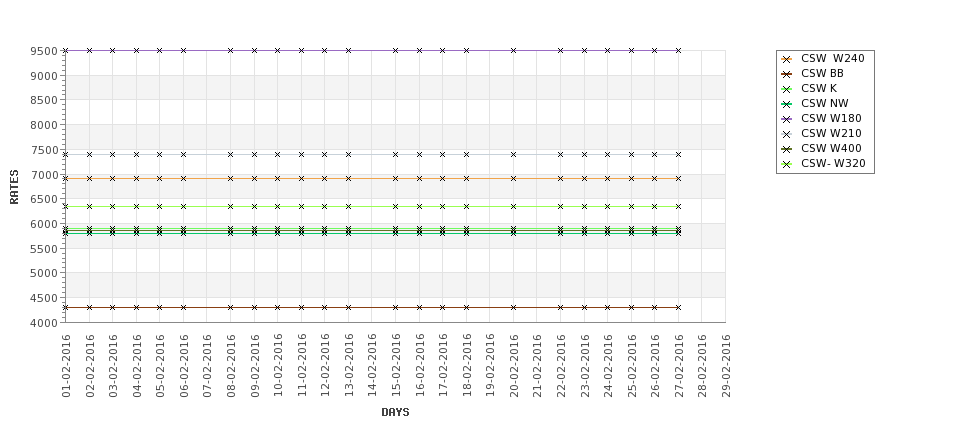The height and width of the screenshot is (429, 975).
Task: Select the CSW W400 legend label
Action: point(831,148)
